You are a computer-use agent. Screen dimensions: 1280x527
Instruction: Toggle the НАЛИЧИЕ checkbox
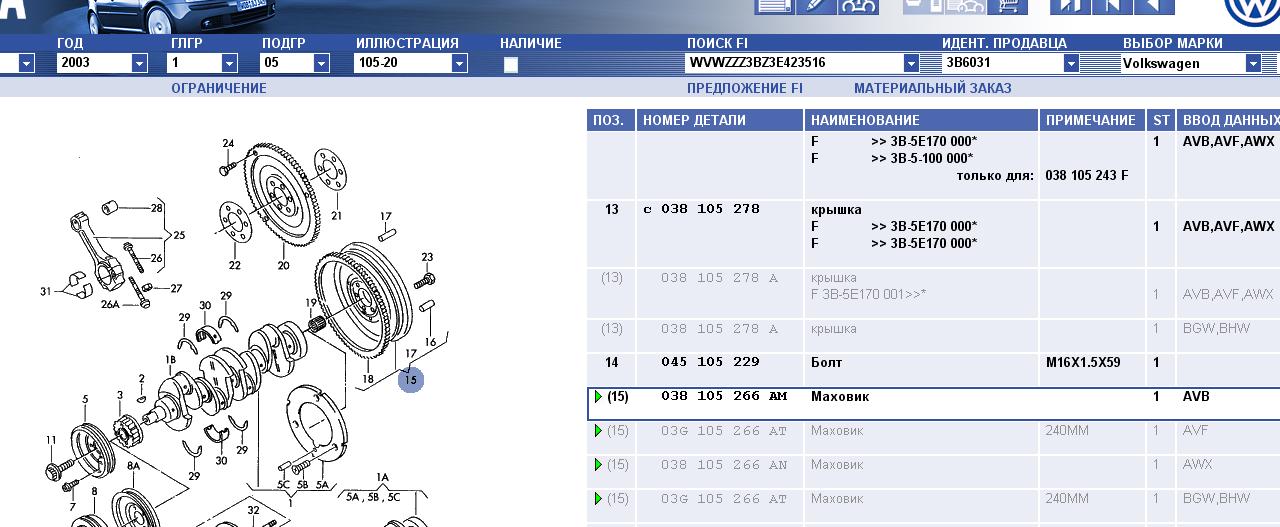511,64
